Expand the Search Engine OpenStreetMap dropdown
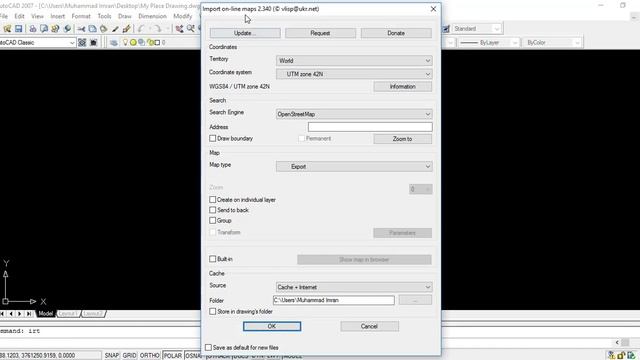The height and width of the screenshot is (360, 640). [x=354, y=114]
